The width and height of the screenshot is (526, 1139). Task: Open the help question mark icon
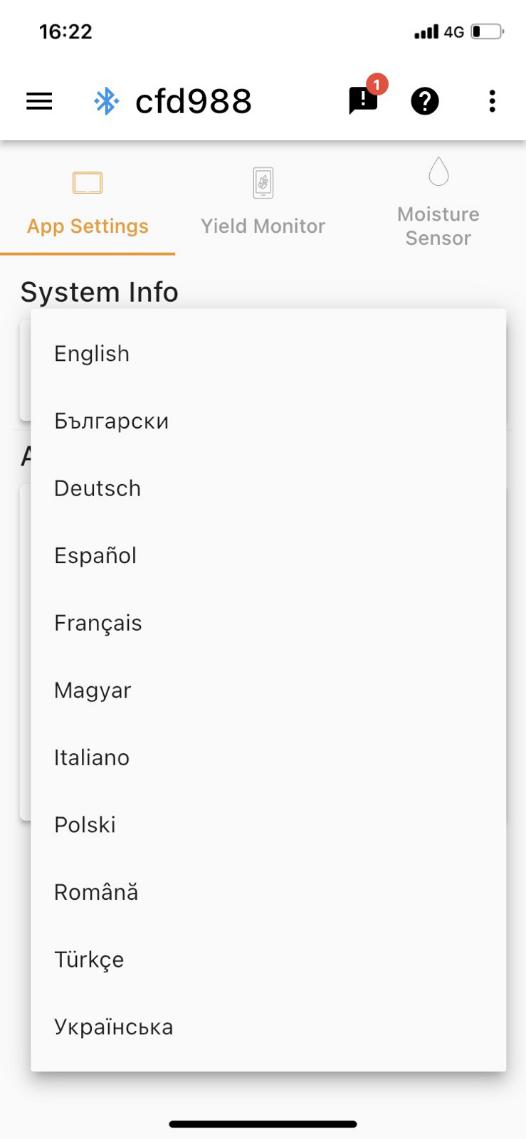(x=425, y=101)
